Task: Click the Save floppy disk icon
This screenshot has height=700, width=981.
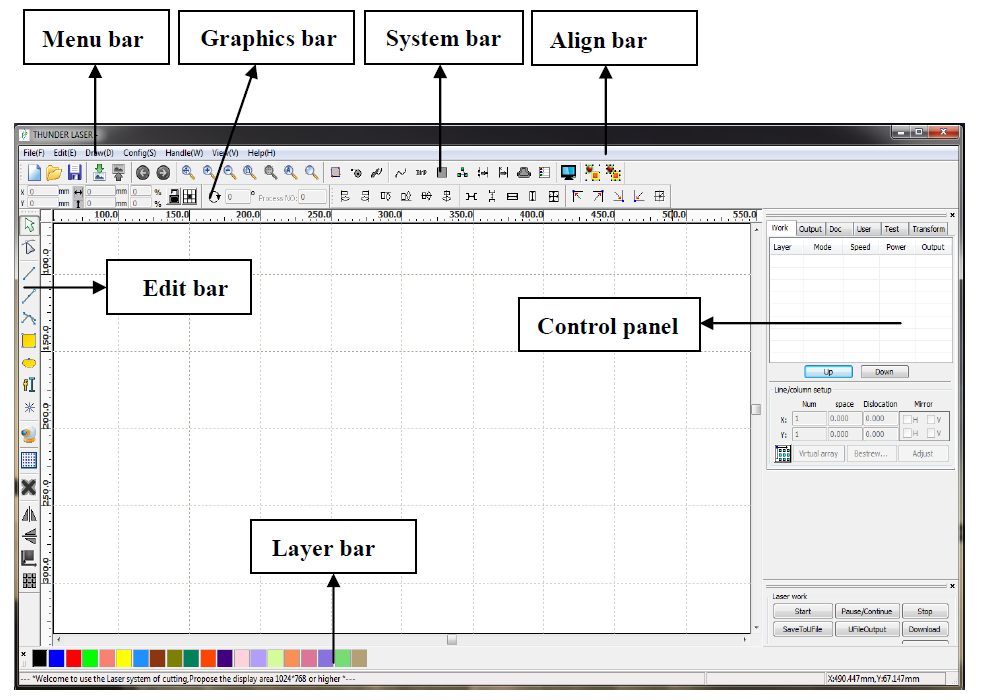Action: click(75, 173)
